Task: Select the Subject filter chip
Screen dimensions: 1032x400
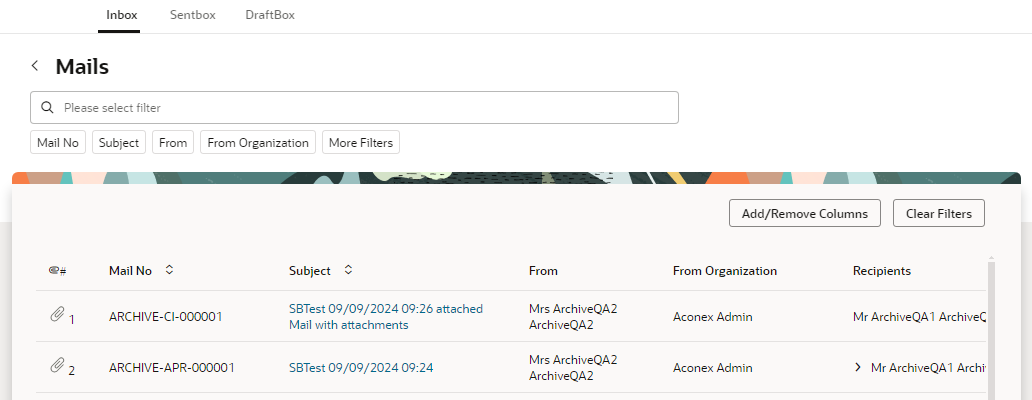Action: (119, 142)
